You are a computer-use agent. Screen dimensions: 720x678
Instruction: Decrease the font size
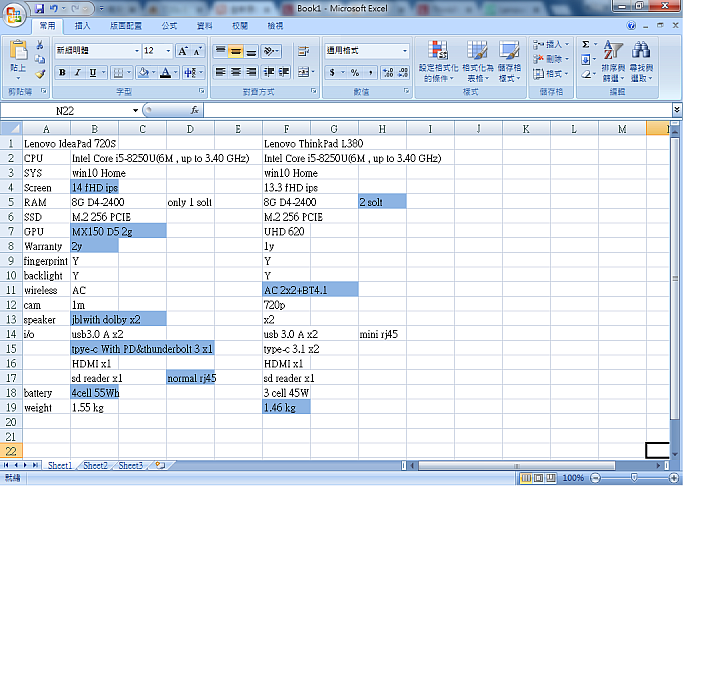[x=197, y=51]
